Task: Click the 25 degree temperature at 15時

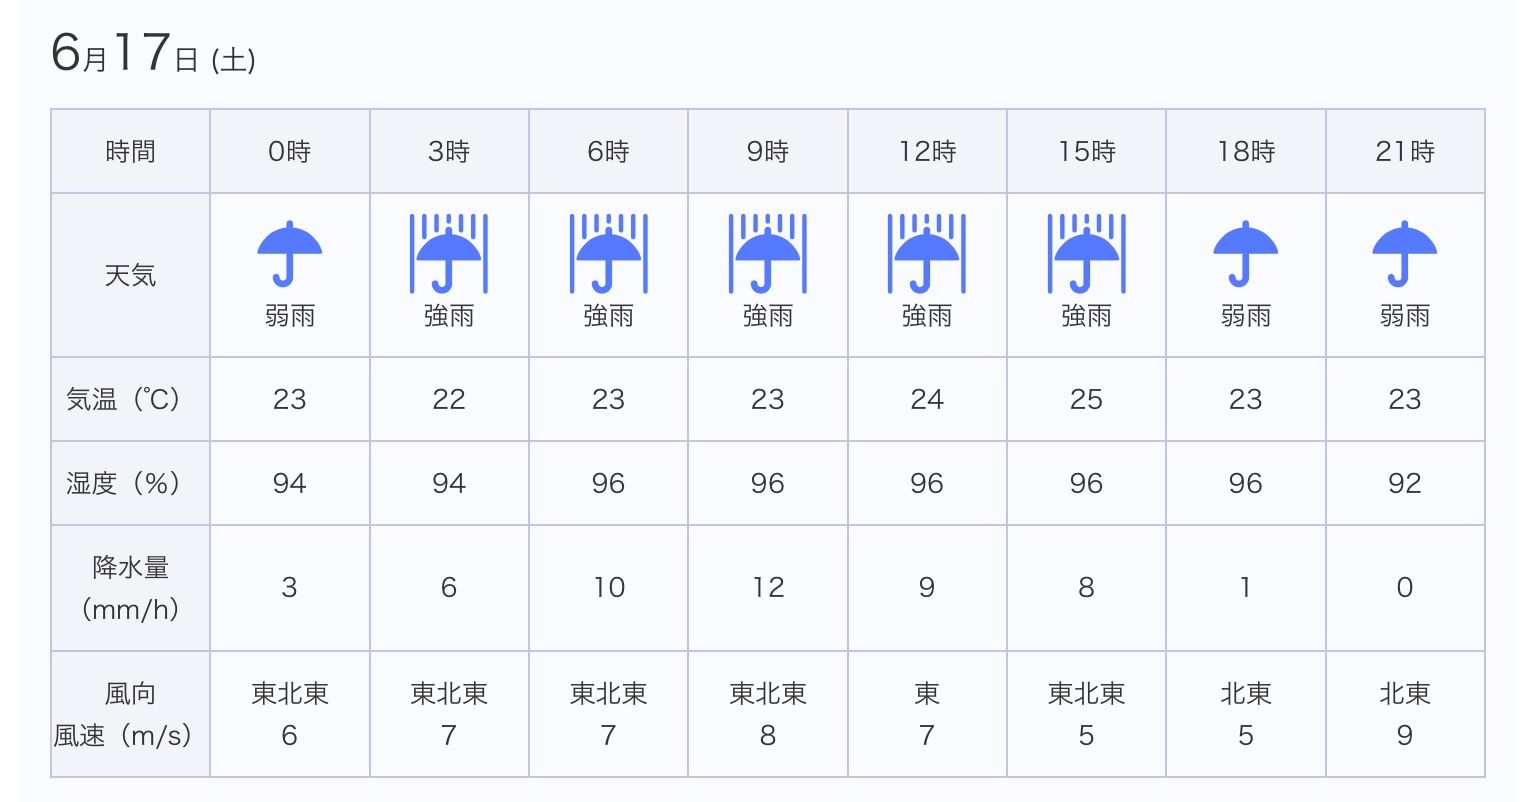Action: [x=1086, y=399]
